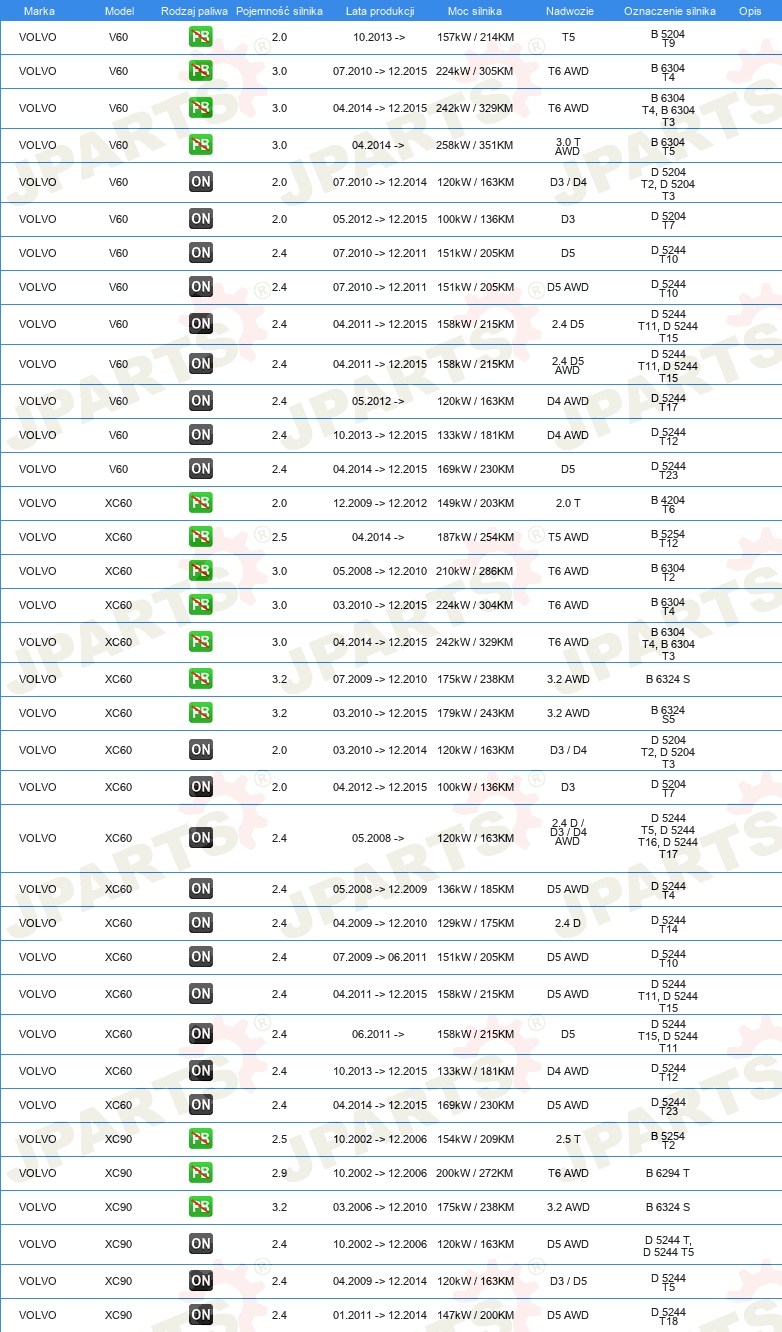Click the '01.2011 -> 12.2014' production years cell

pos(380,1315)
